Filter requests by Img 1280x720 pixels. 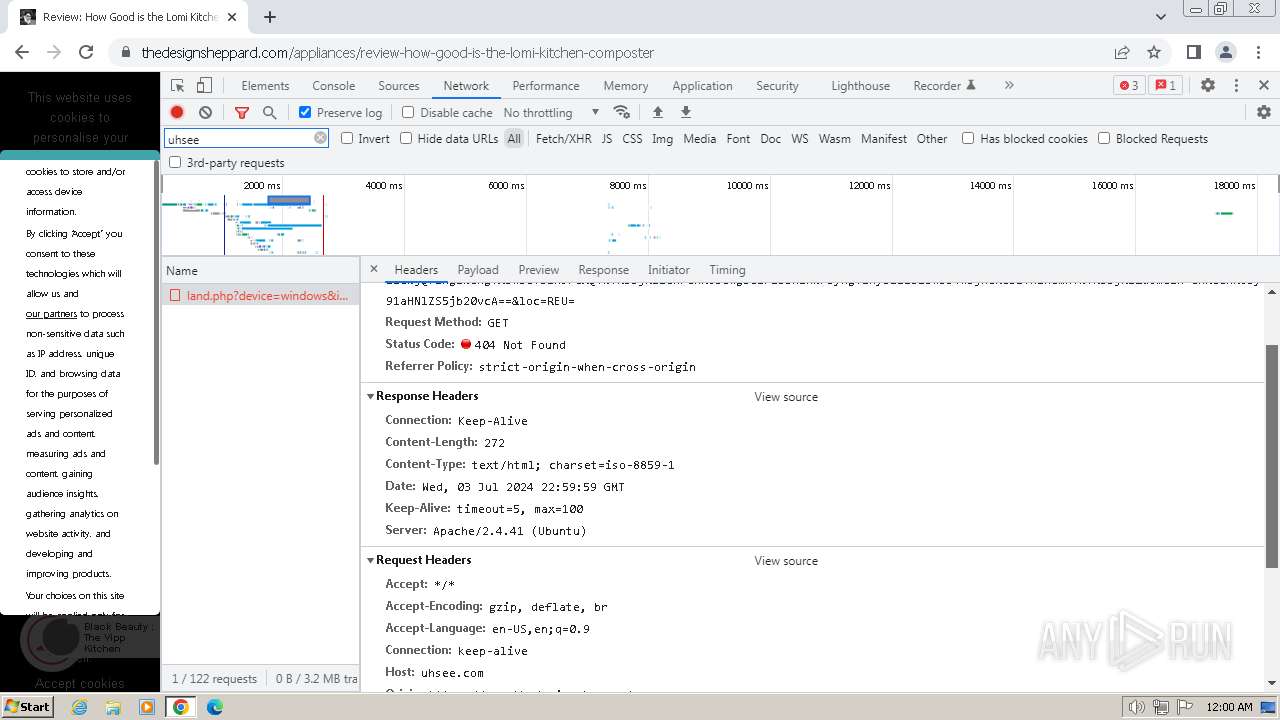pos(662,138)
